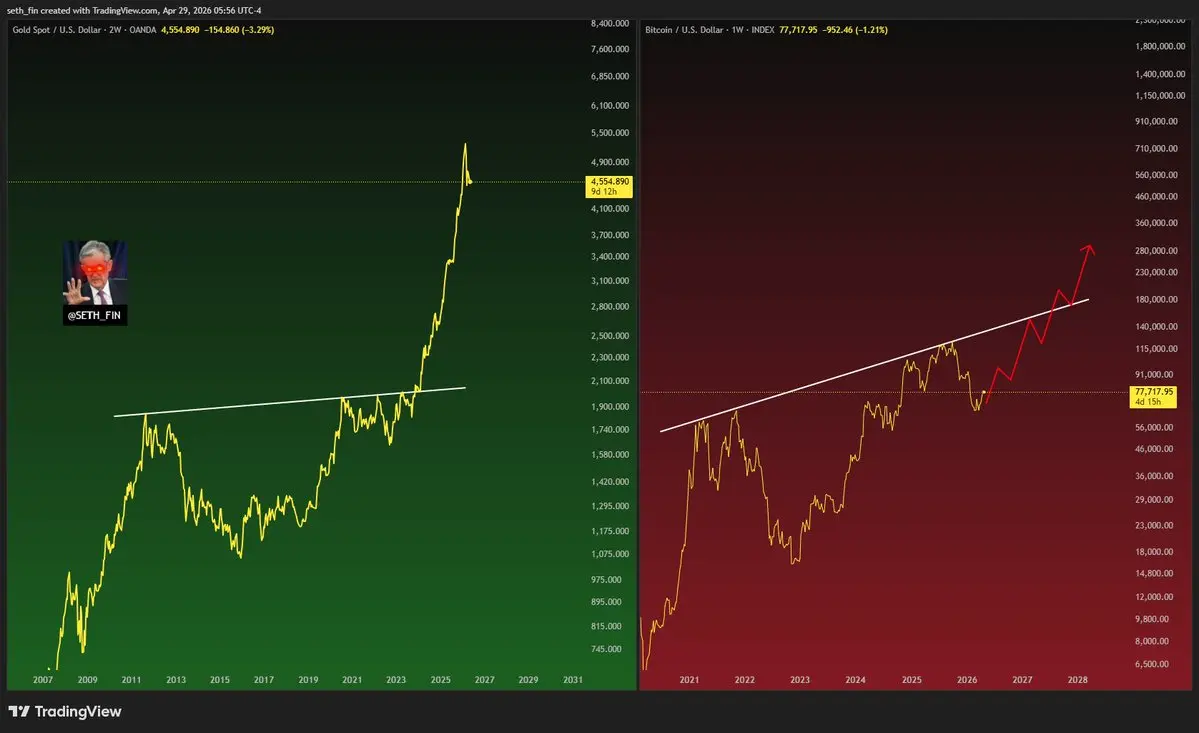The height and width of the screenshot is (733, 1199).
Task: Click the TradingView logo icon
Action: coord(19,712)
